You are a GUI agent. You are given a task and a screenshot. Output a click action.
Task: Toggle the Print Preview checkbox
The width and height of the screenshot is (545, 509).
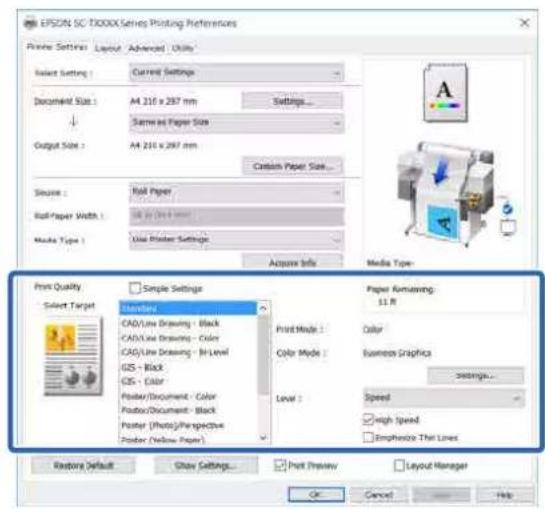pyautogui.click(x=280, y=465)
